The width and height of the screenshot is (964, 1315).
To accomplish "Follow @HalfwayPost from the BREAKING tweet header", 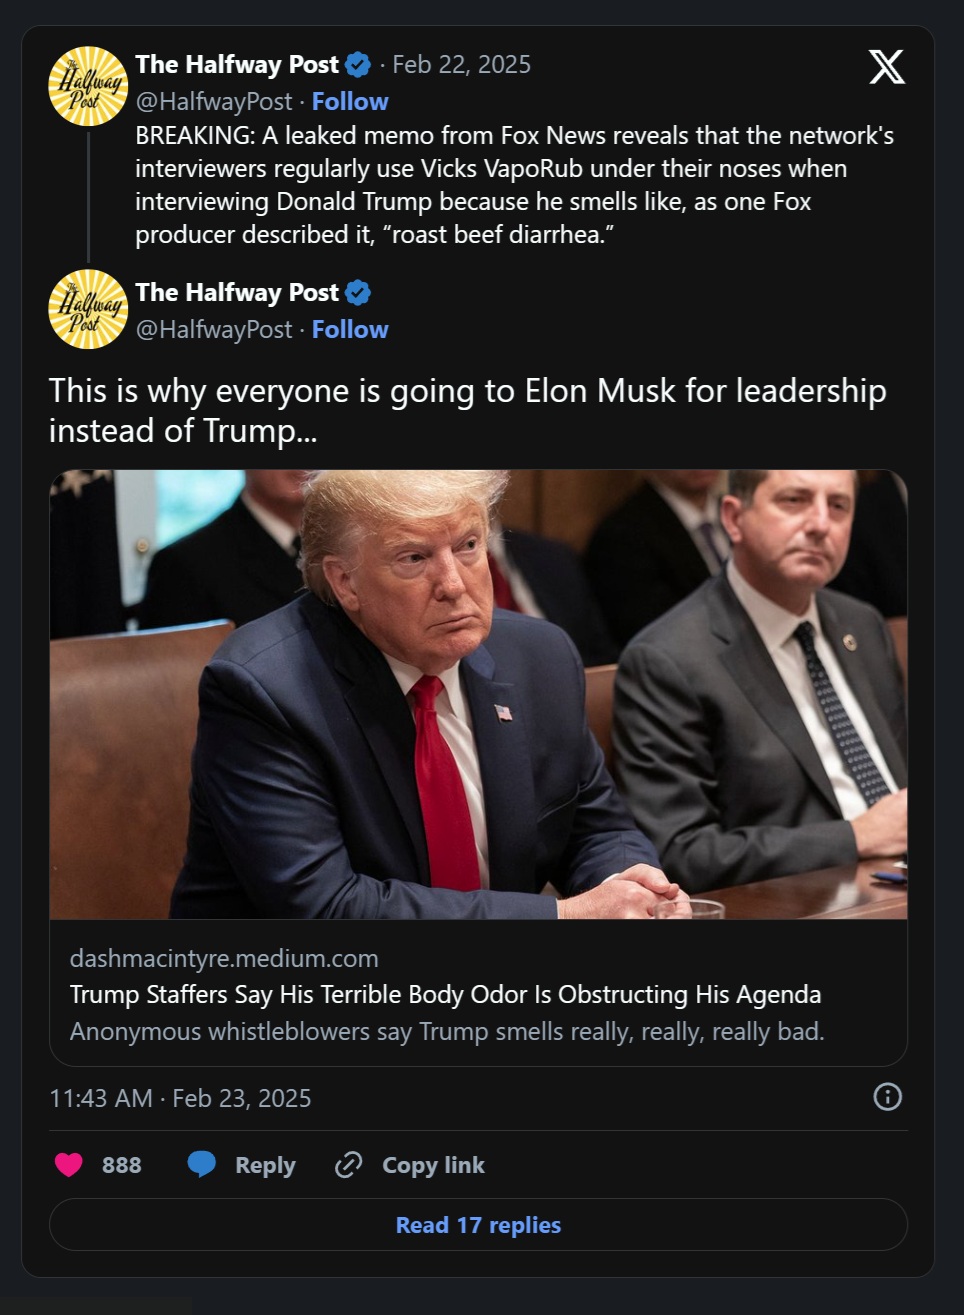I will 350,102.
